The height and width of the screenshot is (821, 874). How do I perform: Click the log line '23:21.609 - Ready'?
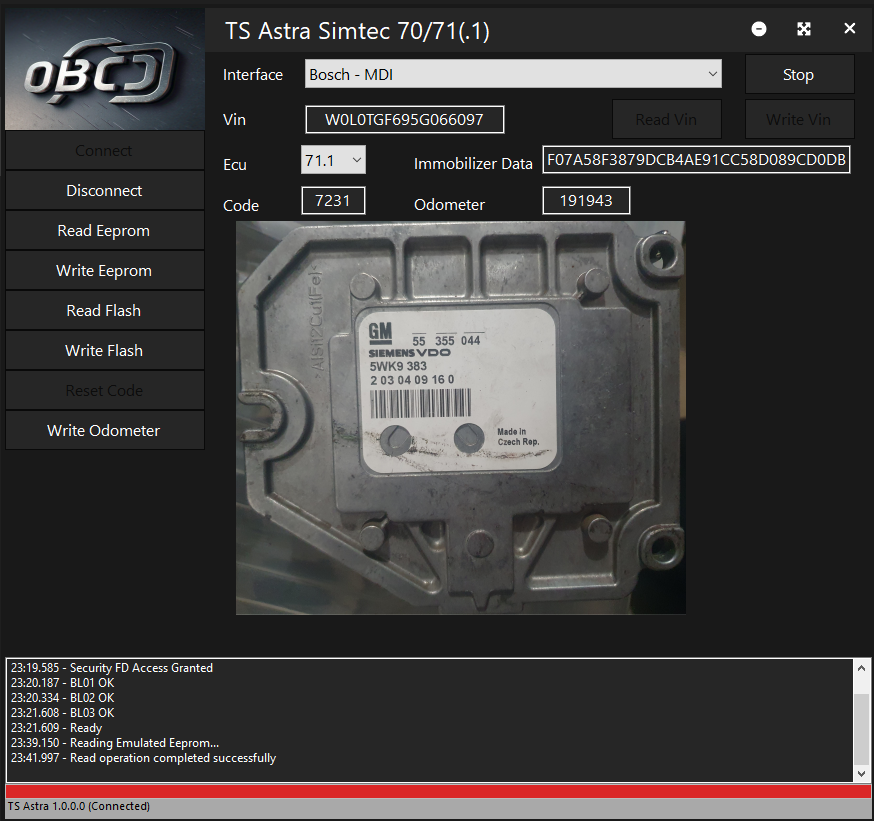click(x=56, y=728)
